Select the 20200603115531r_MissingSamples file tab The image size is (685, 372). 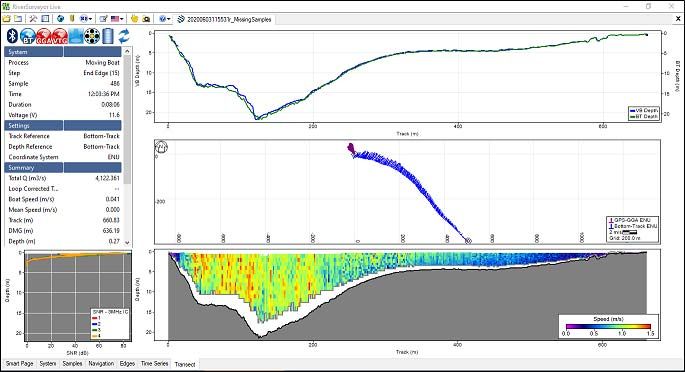click(225, 19)
